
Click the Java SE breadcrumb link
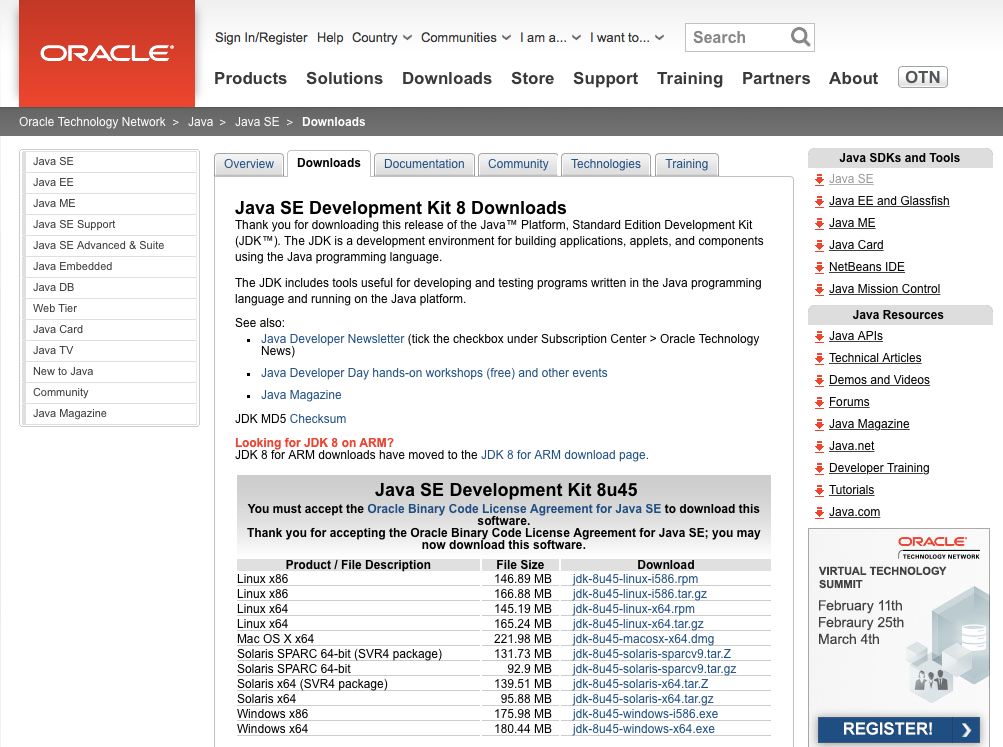257,122
